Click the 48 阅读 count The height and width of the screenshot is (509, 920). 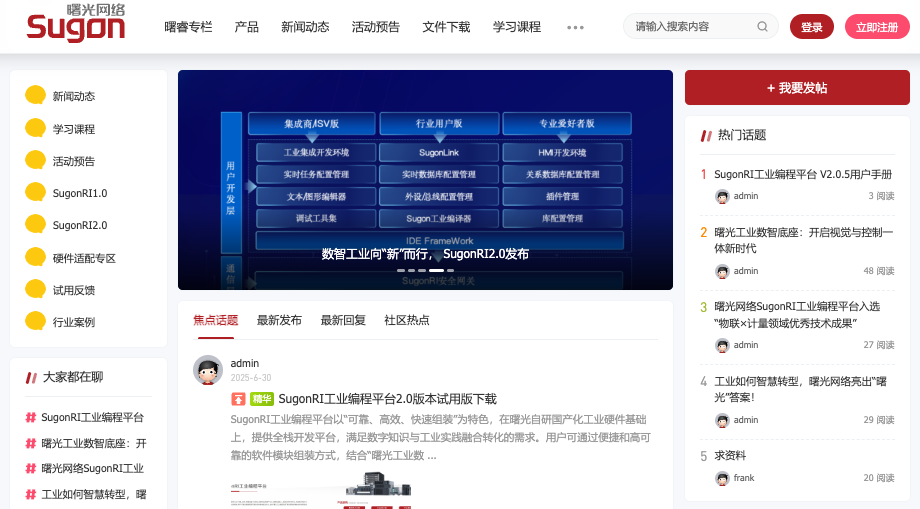click(x=879, y=271)
